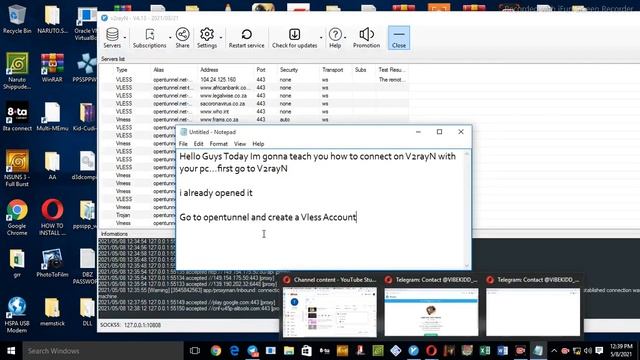Select the Trojan server row
Screen dimensions: 640x360
(x=138, y=215)
